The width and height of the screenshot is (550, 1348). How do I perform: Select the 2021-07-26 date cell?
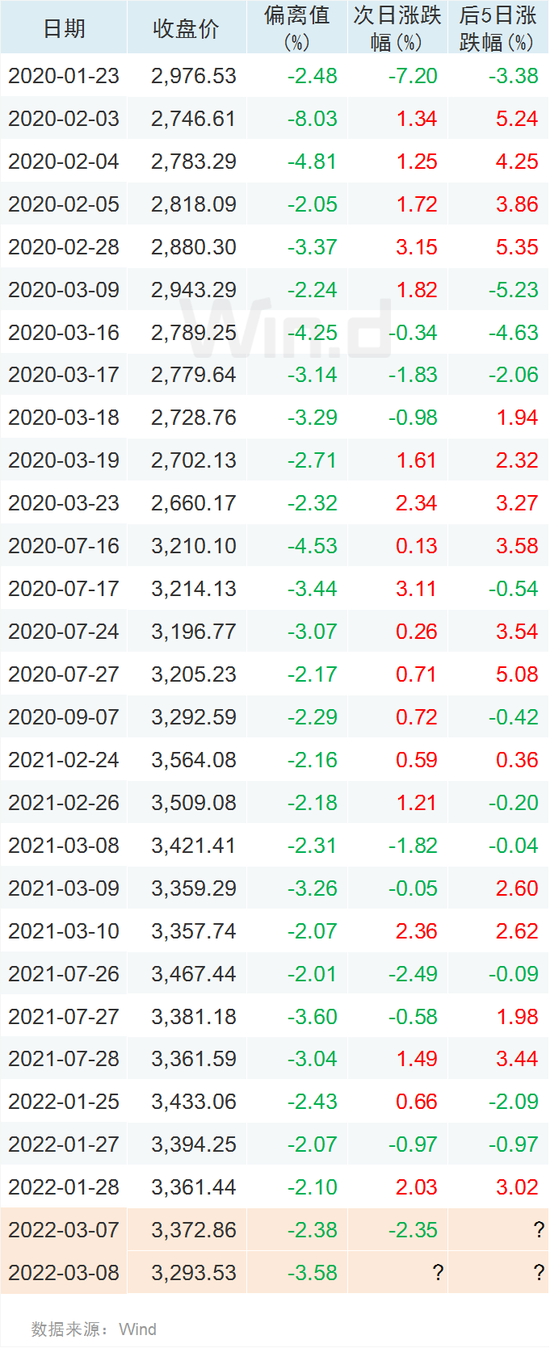point(64,974)
